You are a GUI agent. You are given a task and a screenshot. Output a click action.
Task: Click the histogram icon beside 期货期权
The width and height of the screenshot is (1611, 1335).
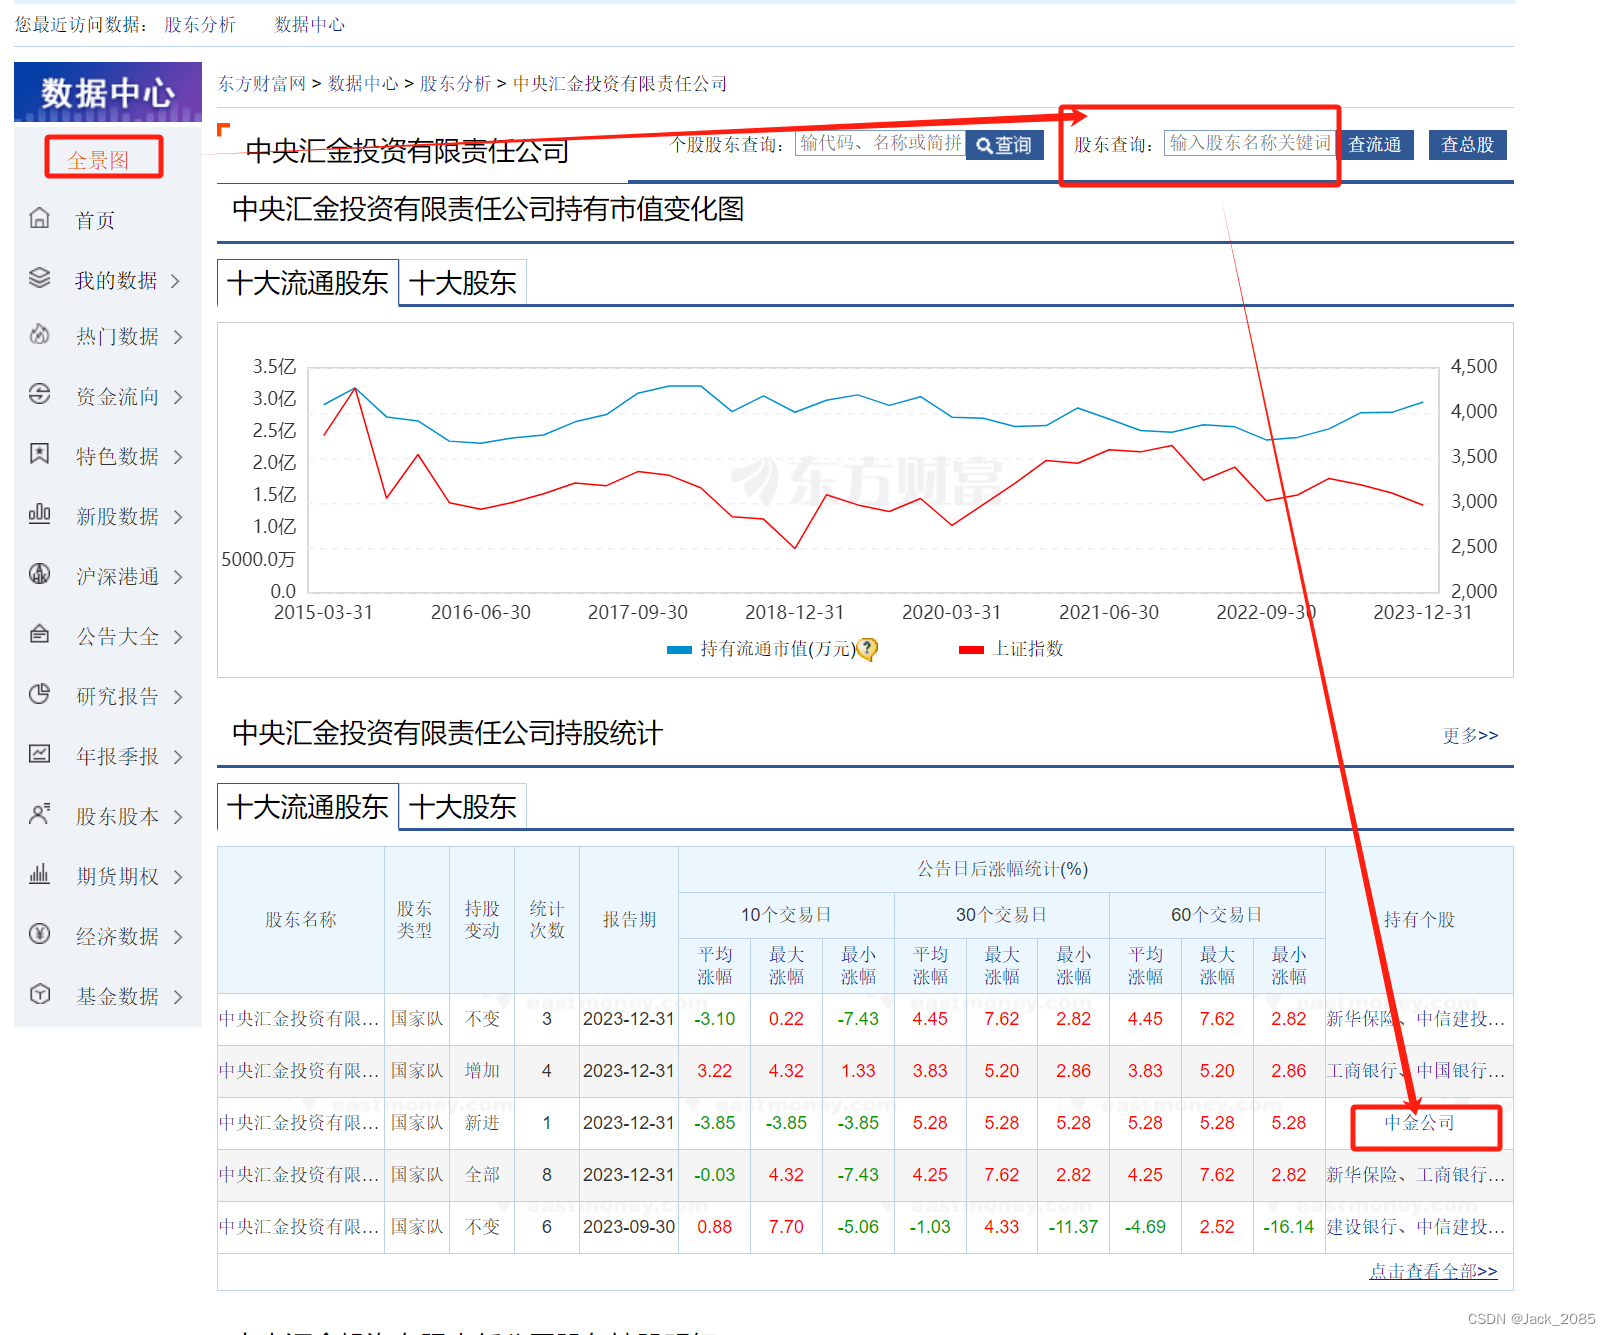(39, 873)
